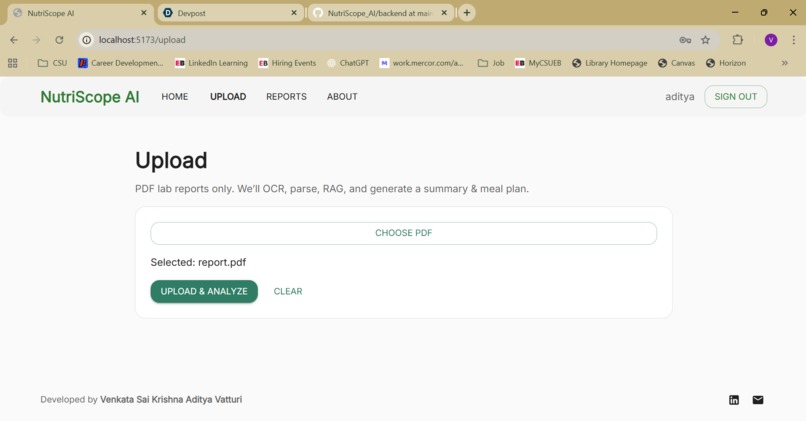
Task: Close the Devpost tab
Action: coord(294,13)
